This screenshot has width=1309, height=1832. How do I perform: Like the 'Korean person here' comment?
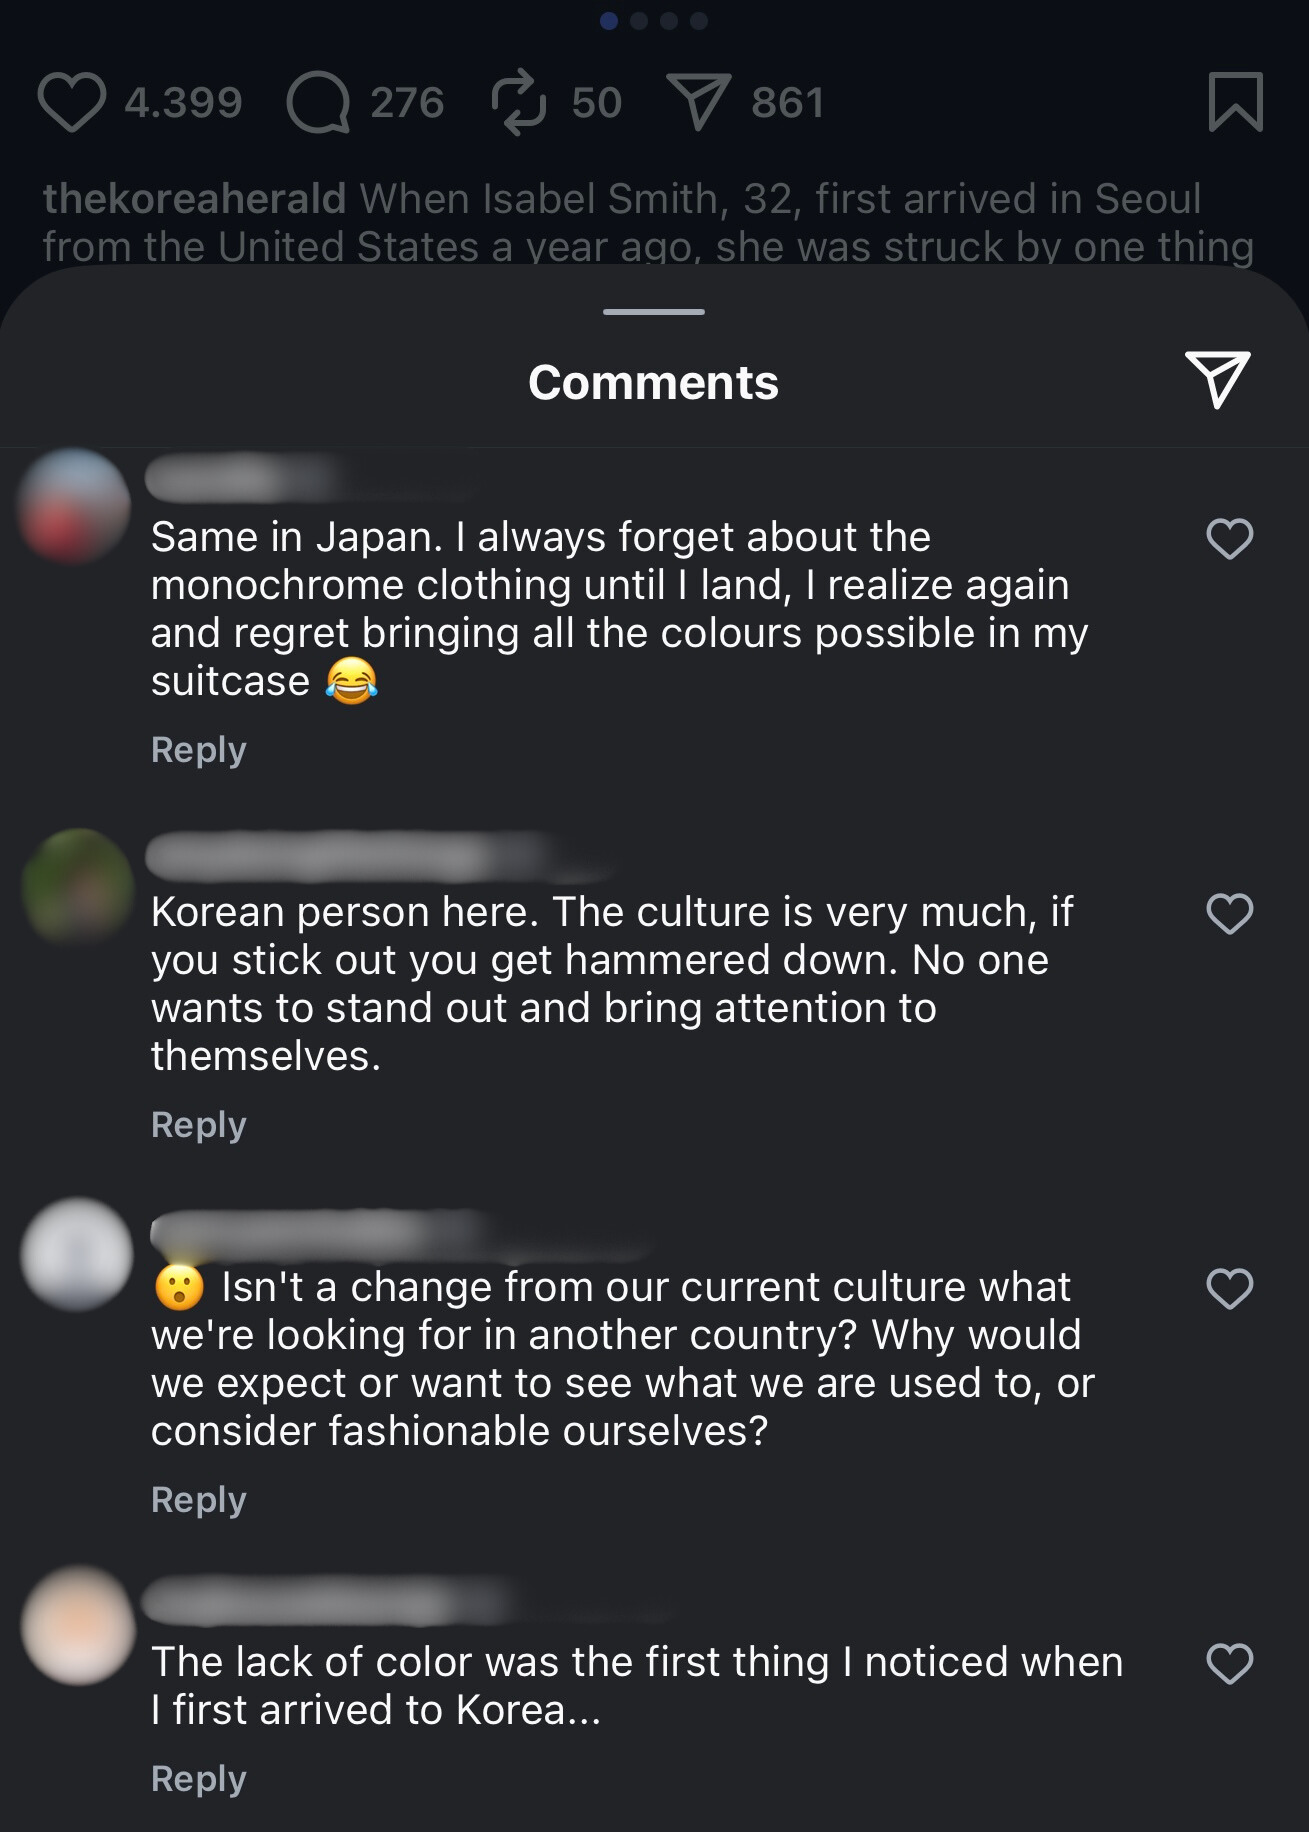coord(1229,914)
